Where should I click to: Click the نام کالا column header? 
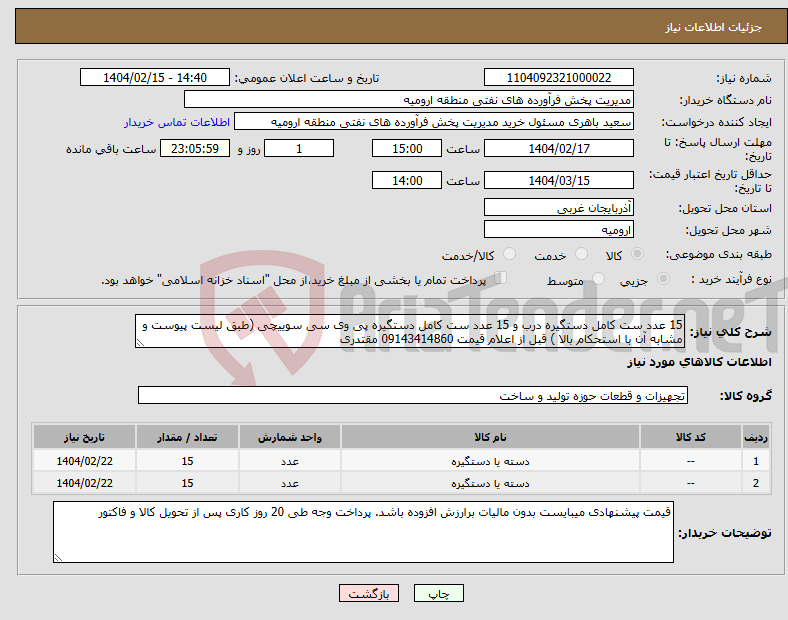490,437
